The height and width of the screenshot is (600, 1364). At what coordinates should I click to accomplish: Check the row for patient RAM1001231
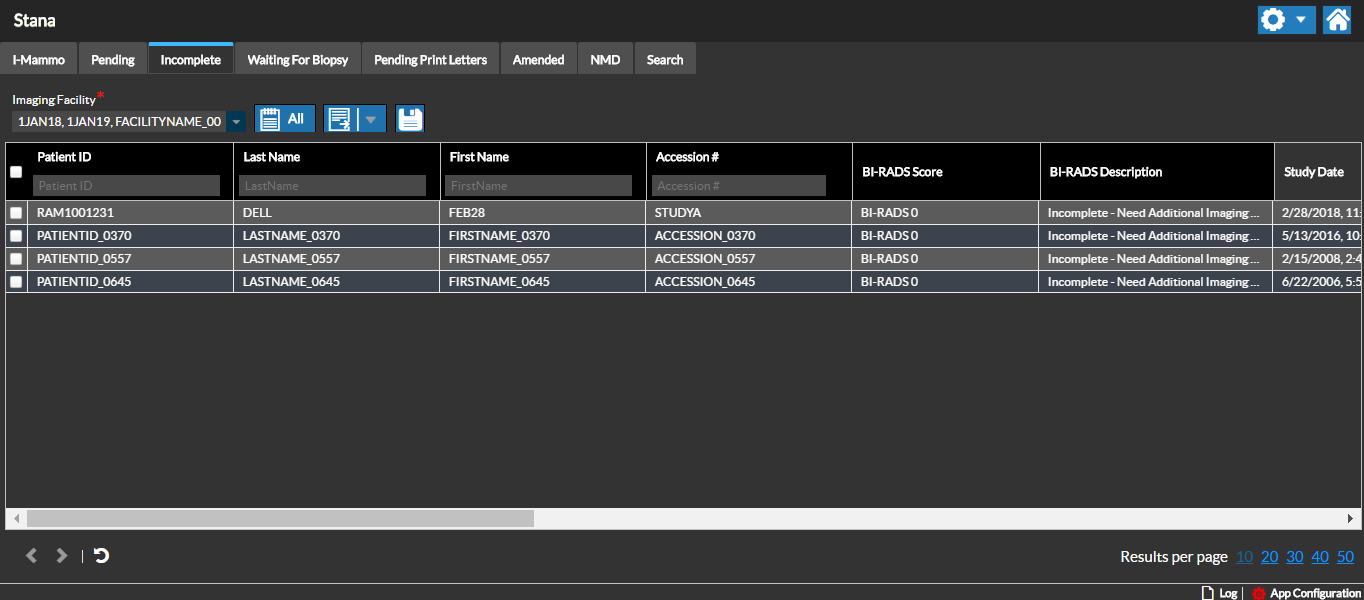click(x=16, y=213)
